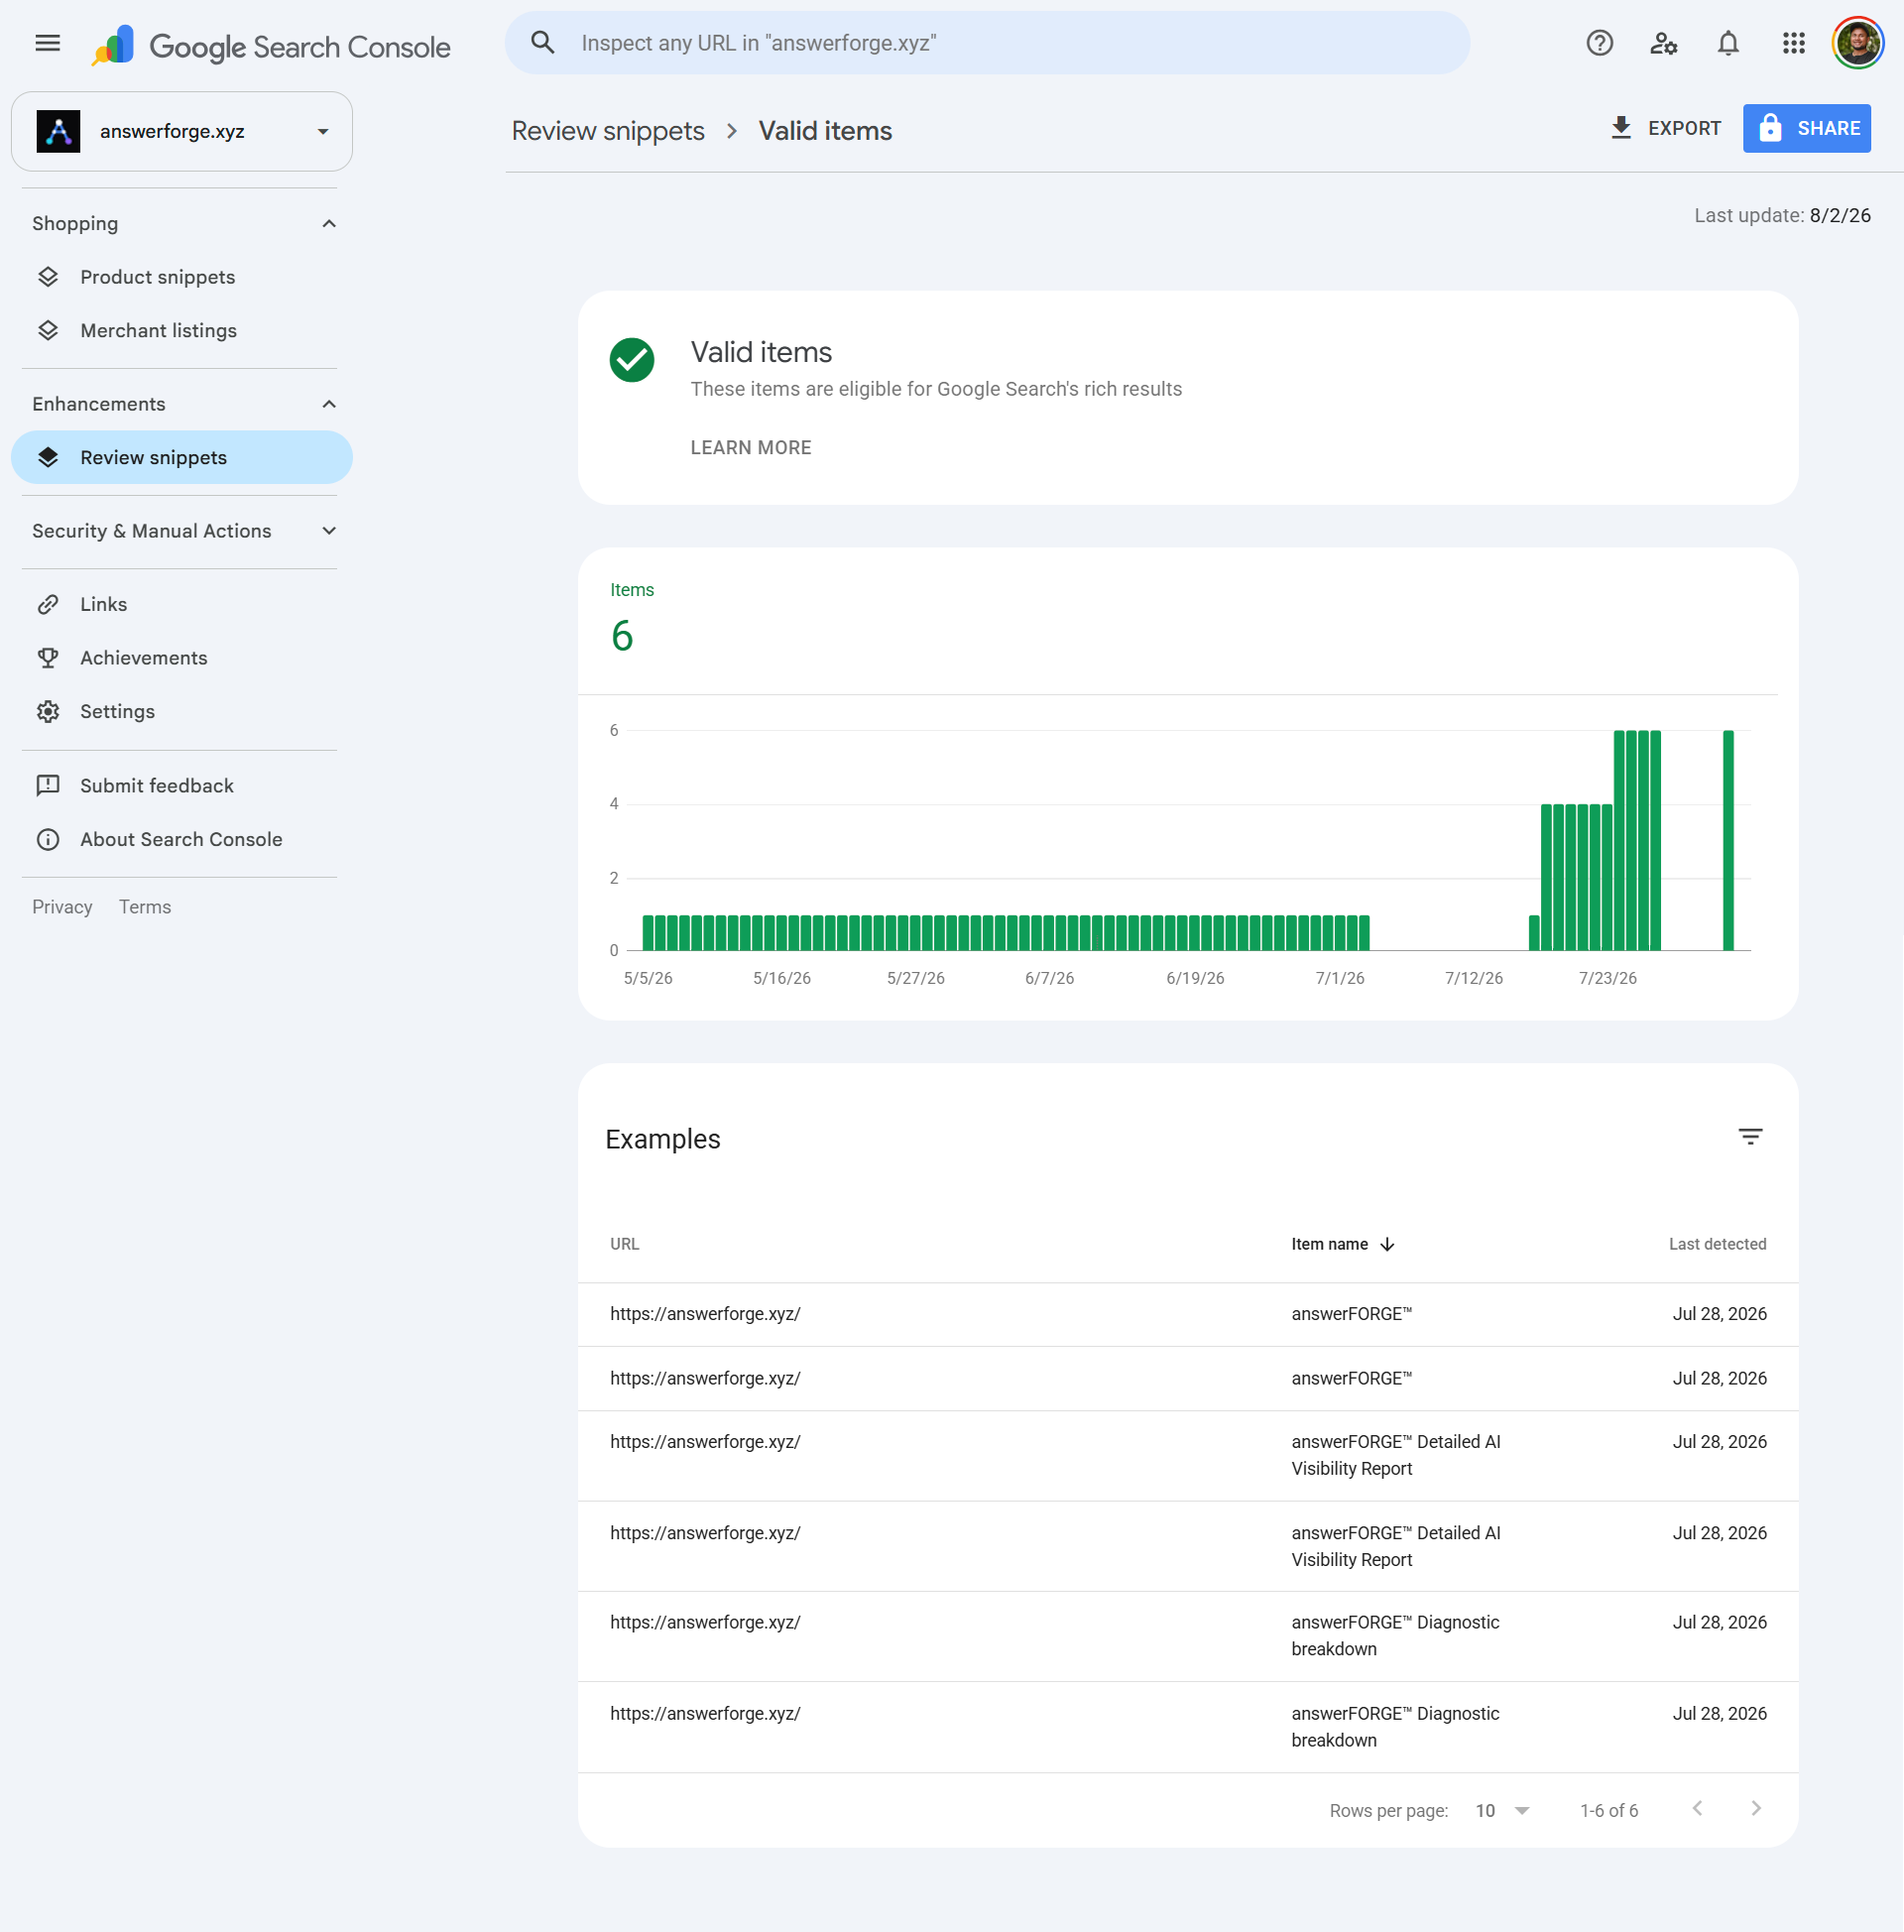Open Product snippets report

pyautogui.click(x=181, y=277)
